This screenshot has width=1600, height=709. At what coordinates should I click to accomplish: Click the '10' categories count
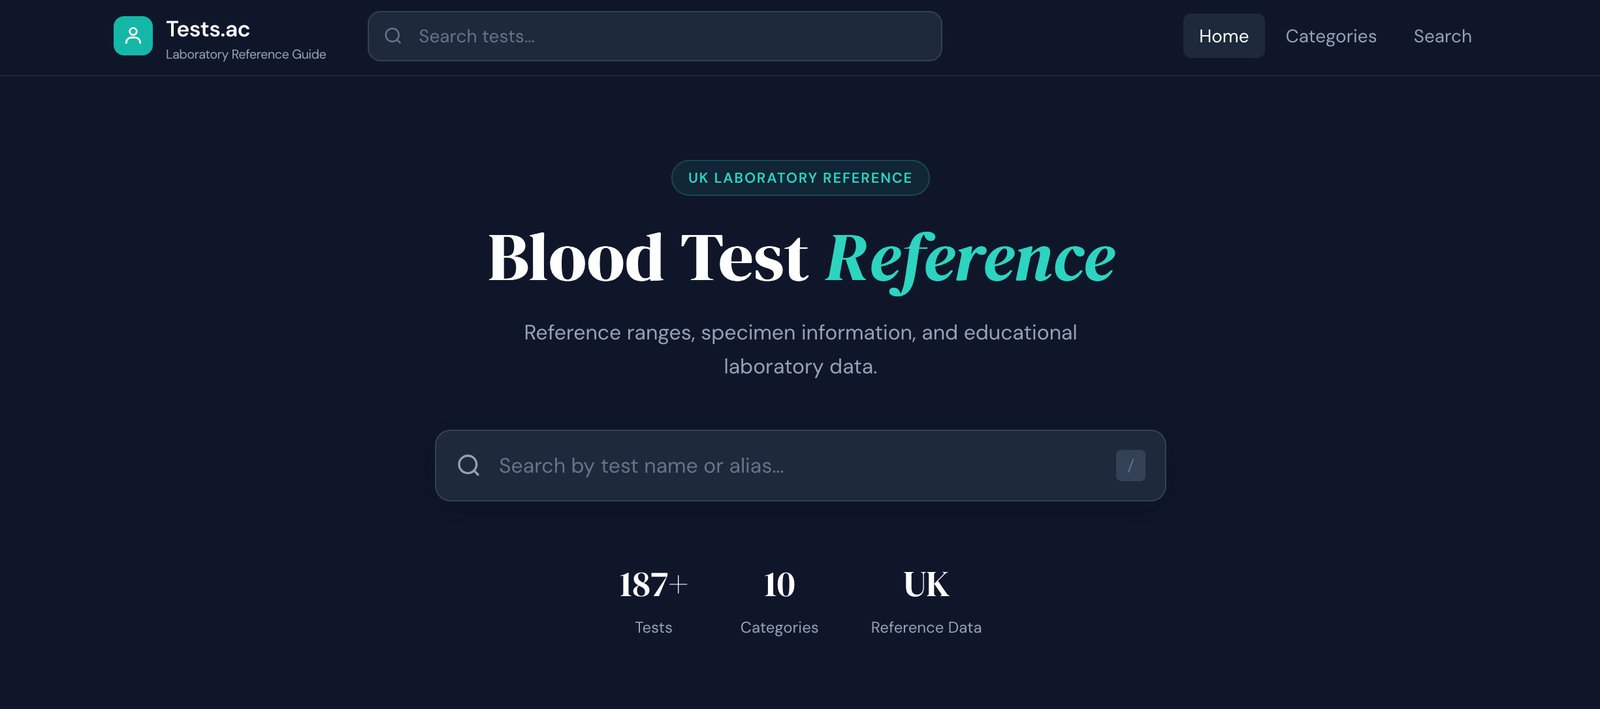click(x=779, y=584)
